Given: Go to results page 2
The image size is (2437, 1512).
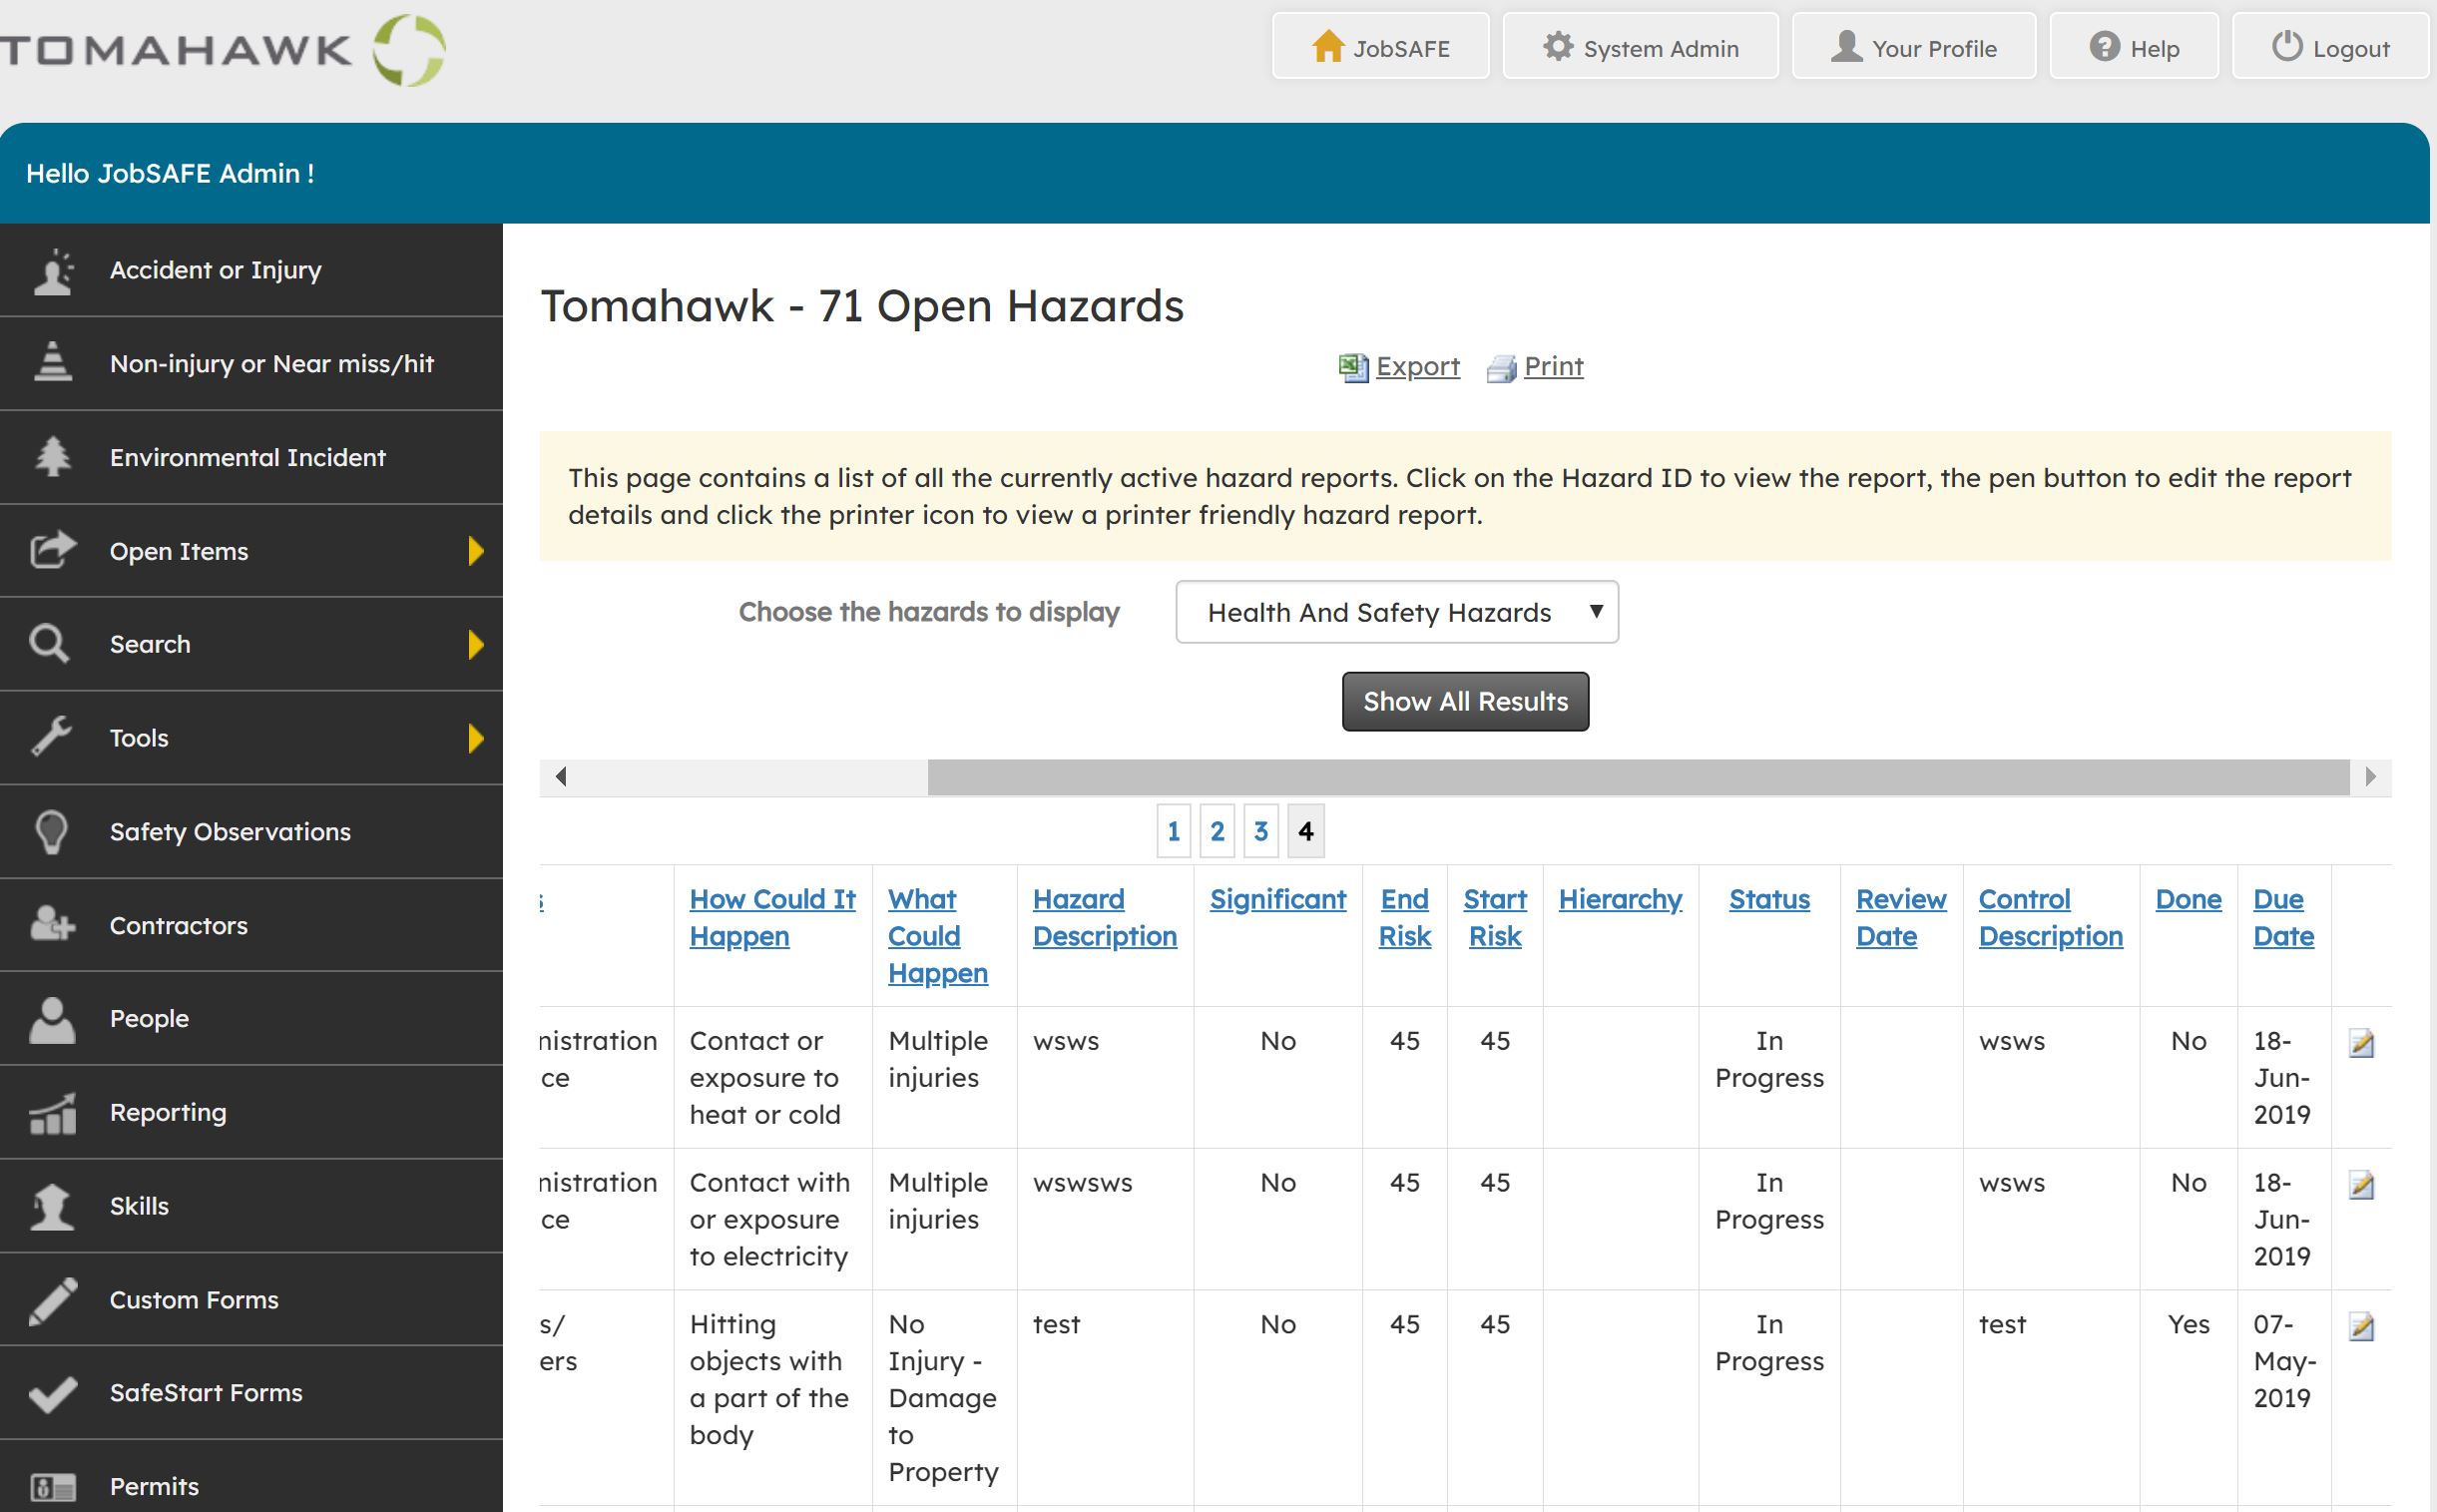Looking at the screenshot, I should click(1217, 831).
